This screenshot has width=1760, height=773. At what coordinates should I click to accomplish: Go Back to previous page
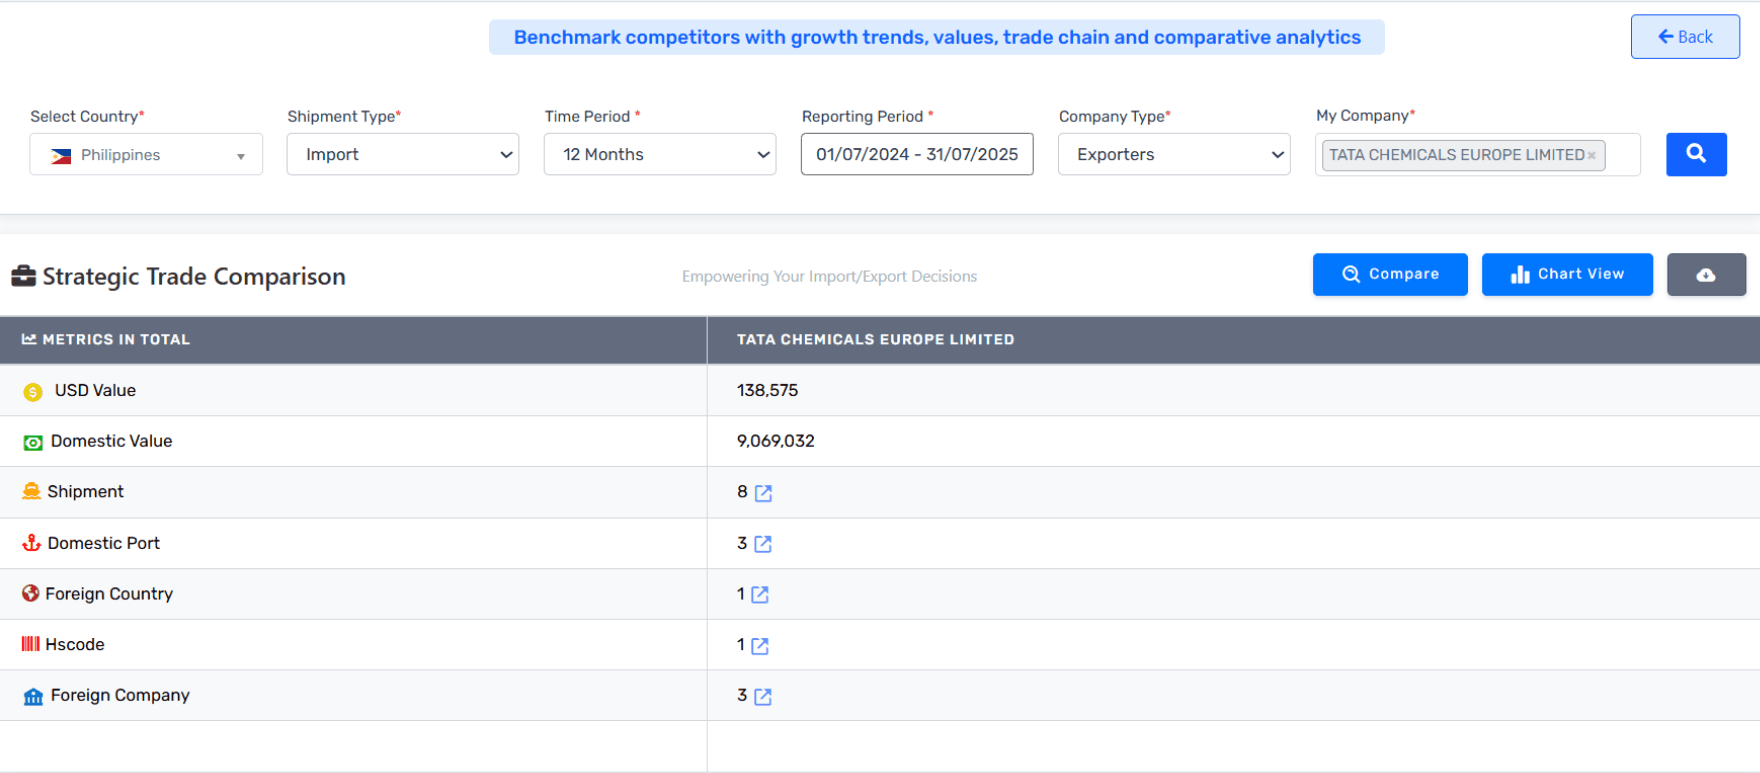click(1684, 37)
